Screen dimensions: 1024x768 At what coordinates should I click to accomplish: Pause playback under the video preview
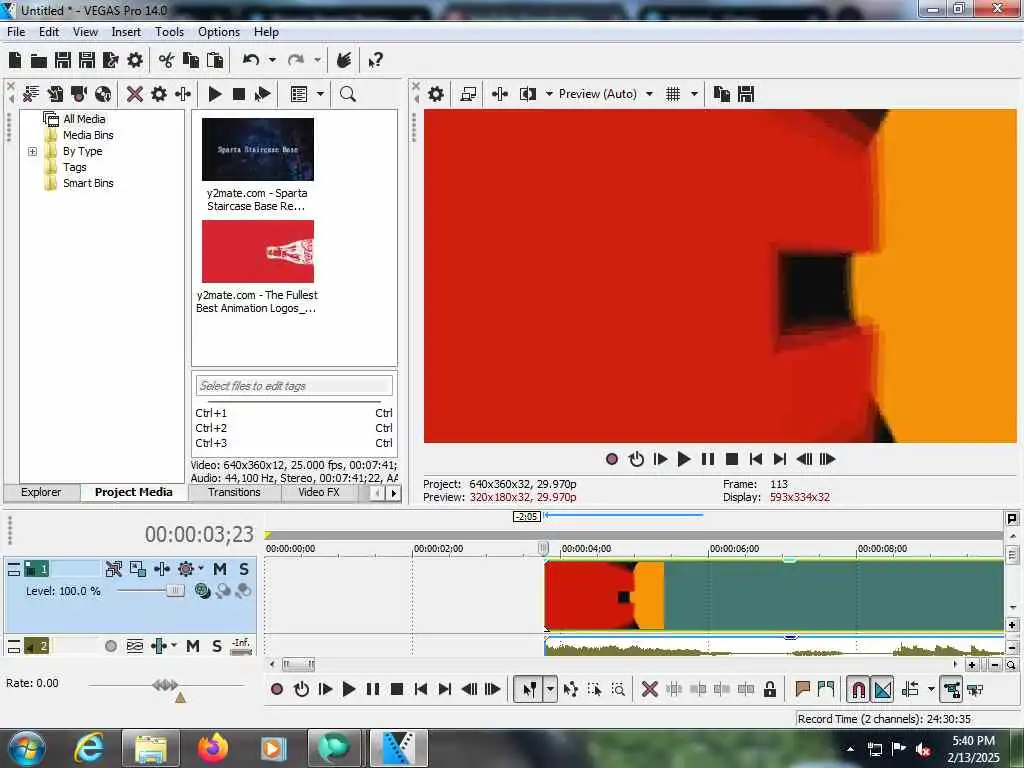708,459
